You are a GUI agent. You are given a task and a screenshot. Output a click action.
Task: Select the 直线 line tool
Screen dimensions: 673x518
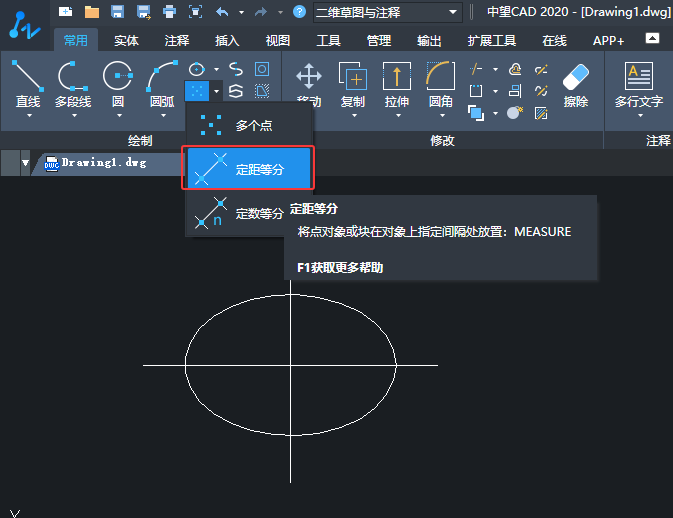coord(28,83)
